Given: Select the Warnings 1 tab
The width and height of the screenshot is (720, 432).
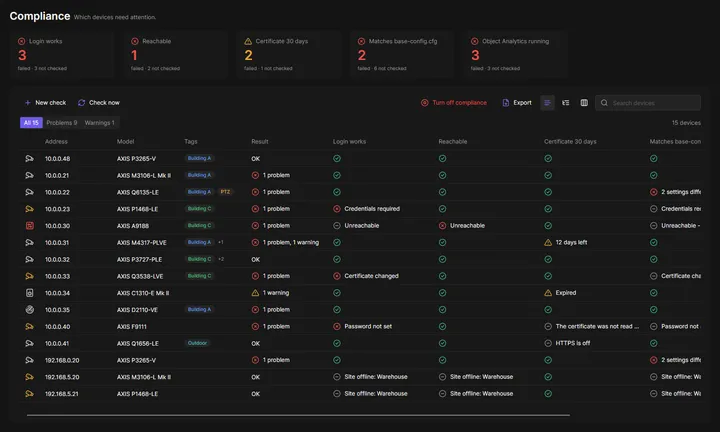Looking at the screenshot, I should (100, 123).
